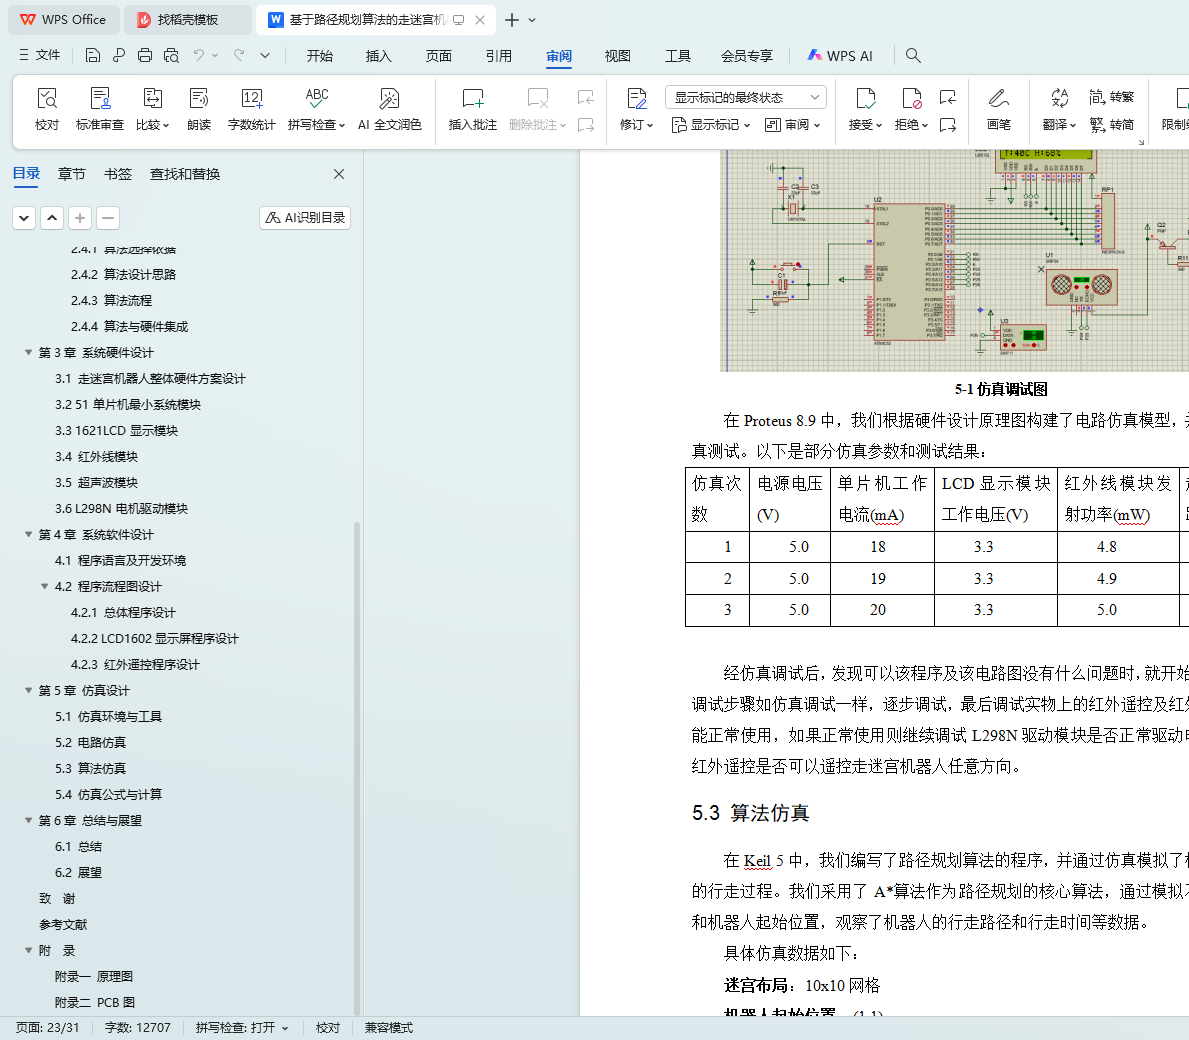Select the 画笔 pen tool
Screen dimensions: 1189x1040
pos(999,109)
